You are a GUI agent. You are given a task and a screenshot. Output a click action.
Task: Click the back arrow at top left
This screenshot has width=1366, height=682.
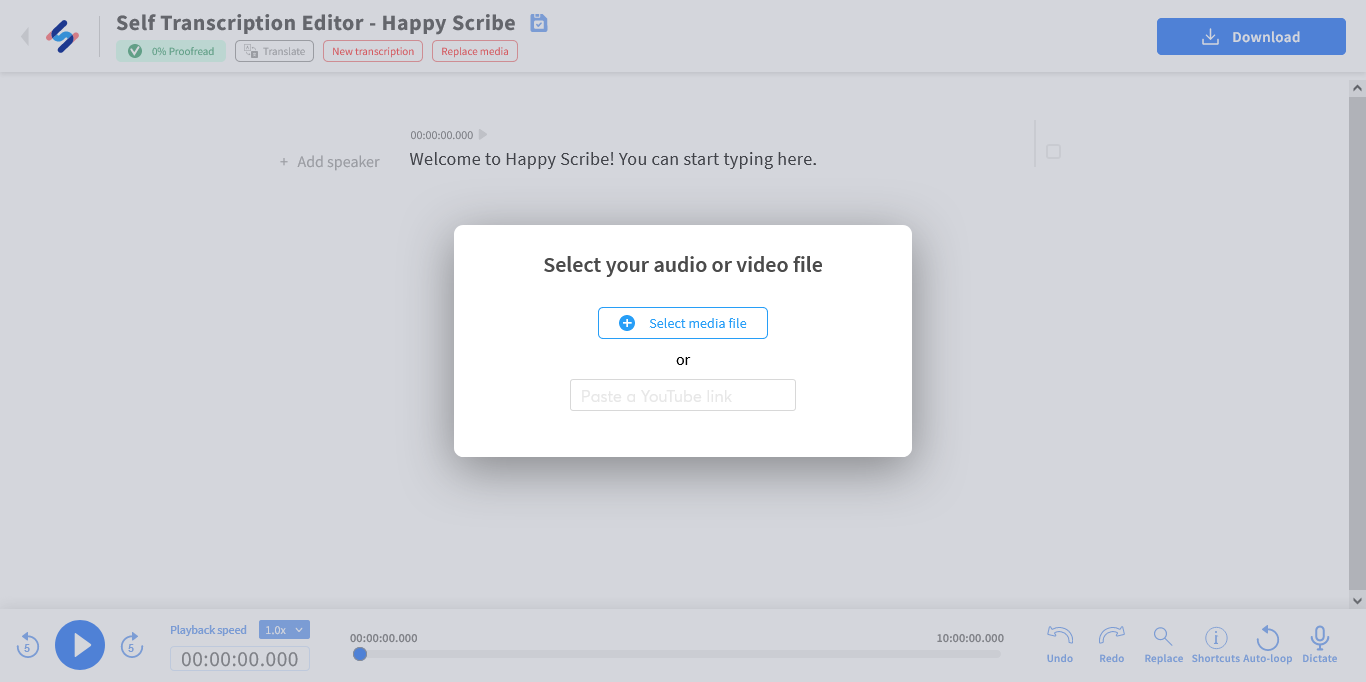(25, 37)
